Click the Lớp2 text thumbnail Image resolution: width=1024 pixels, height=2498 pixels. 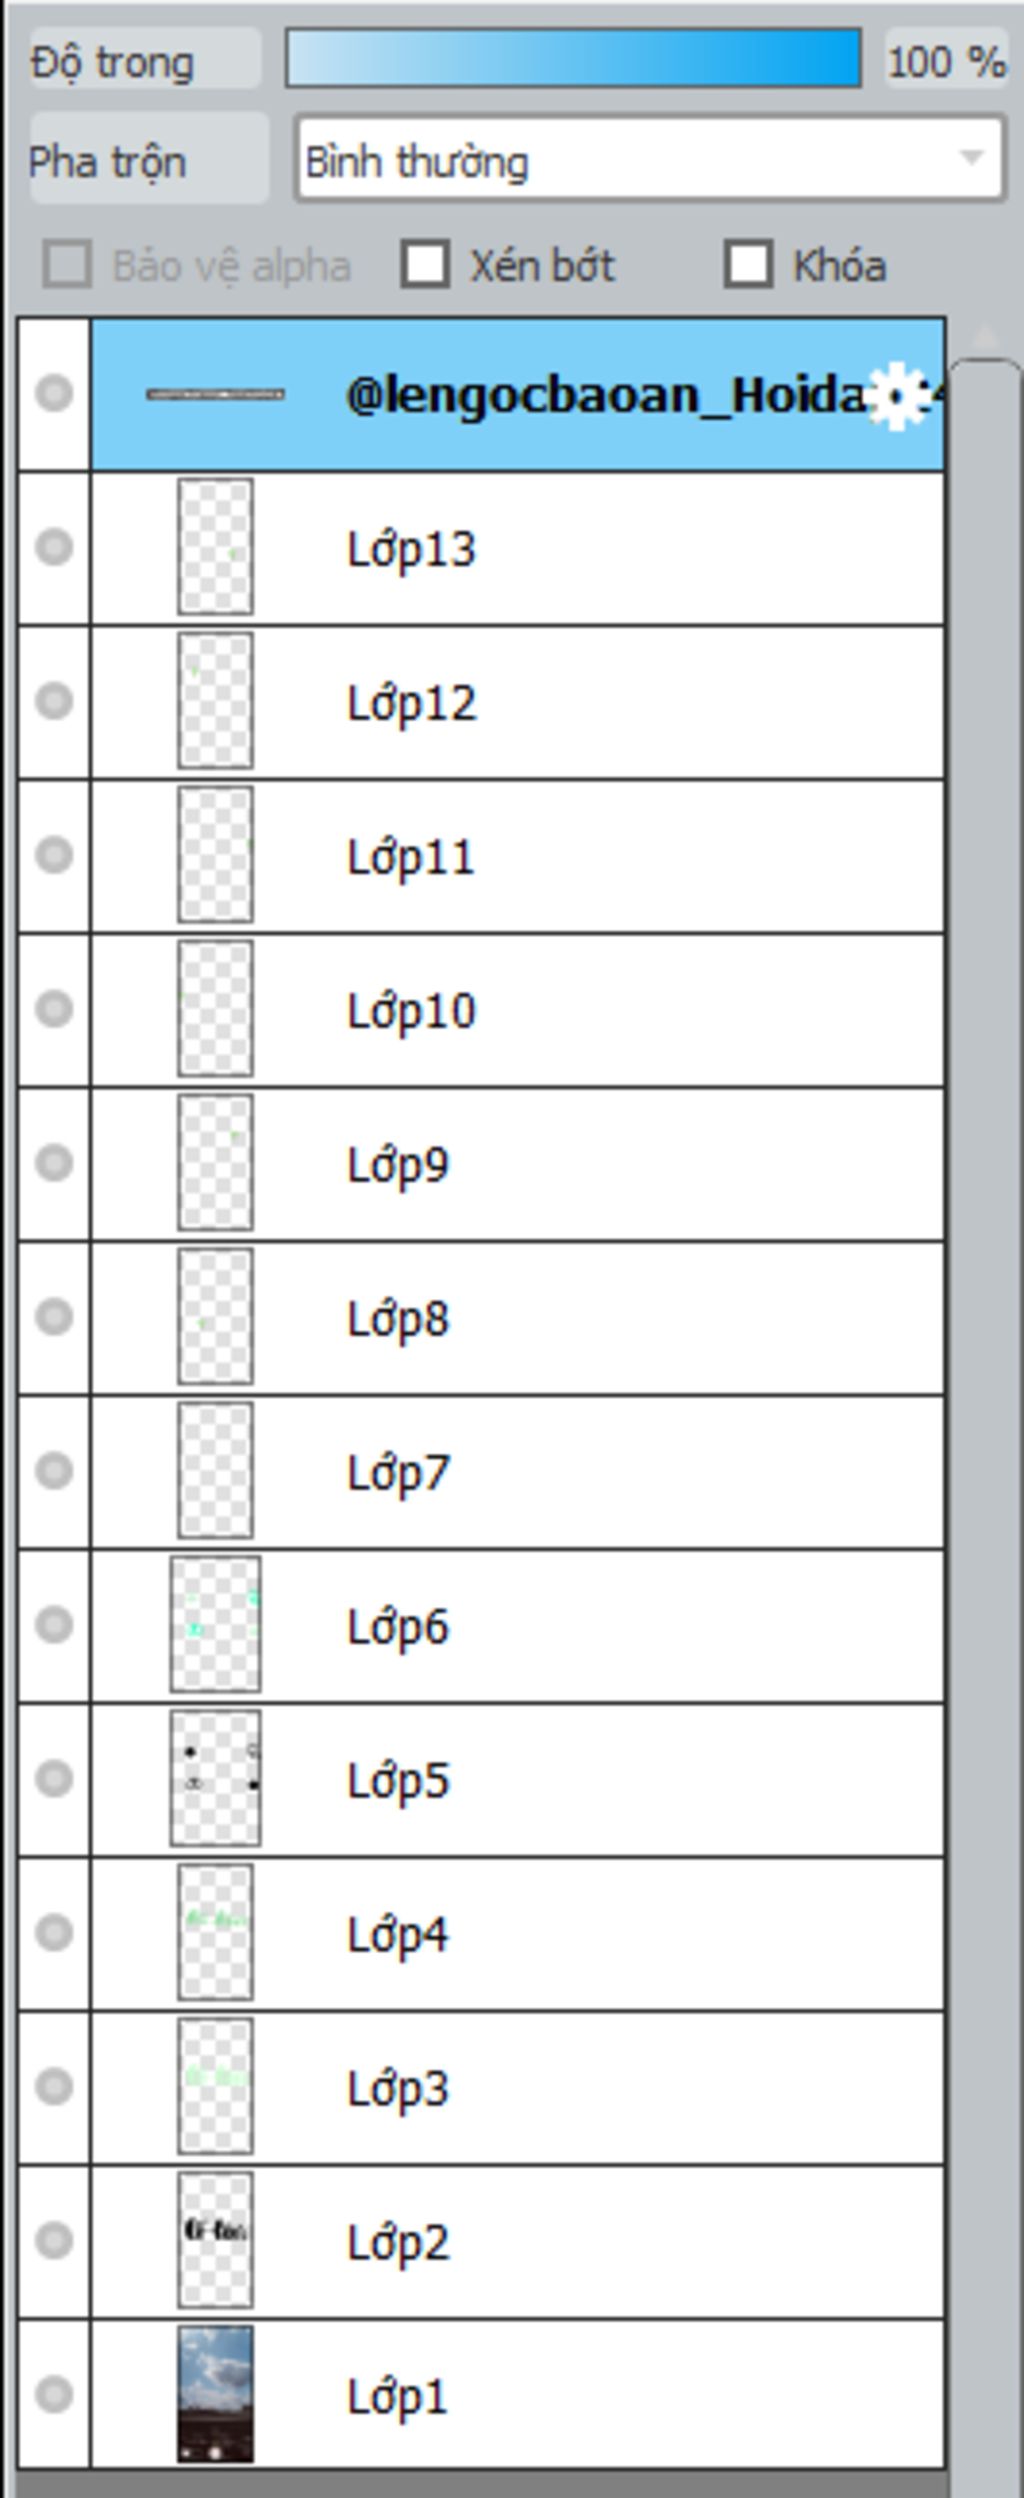(215, 2240)
